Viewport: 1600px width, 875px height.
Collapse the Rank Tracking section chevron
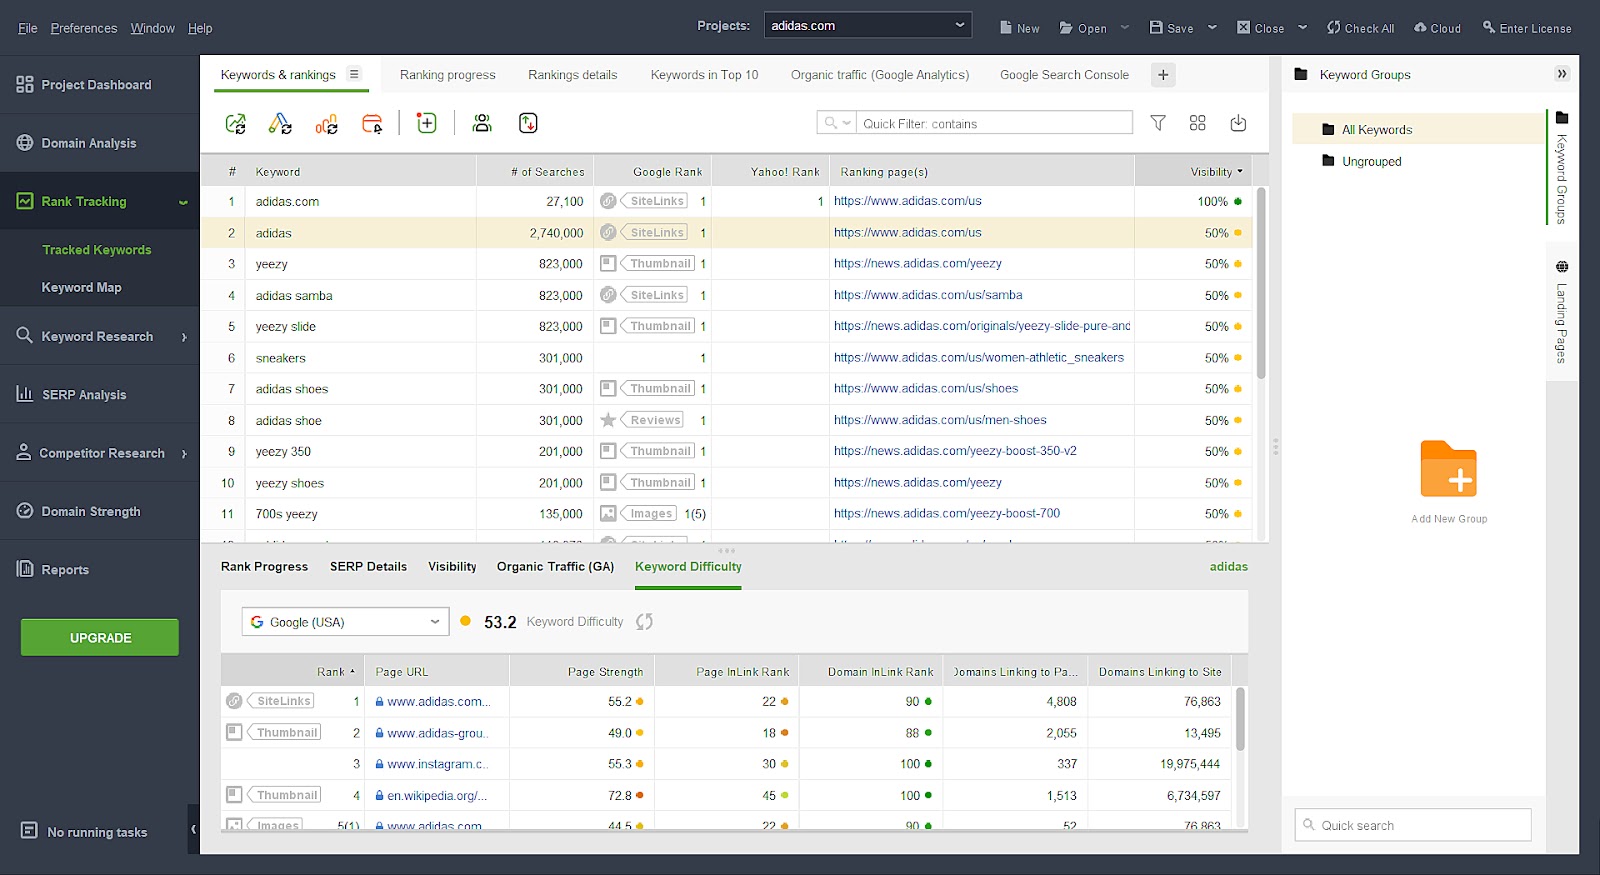pyautogui.click(x=183, y=202)
